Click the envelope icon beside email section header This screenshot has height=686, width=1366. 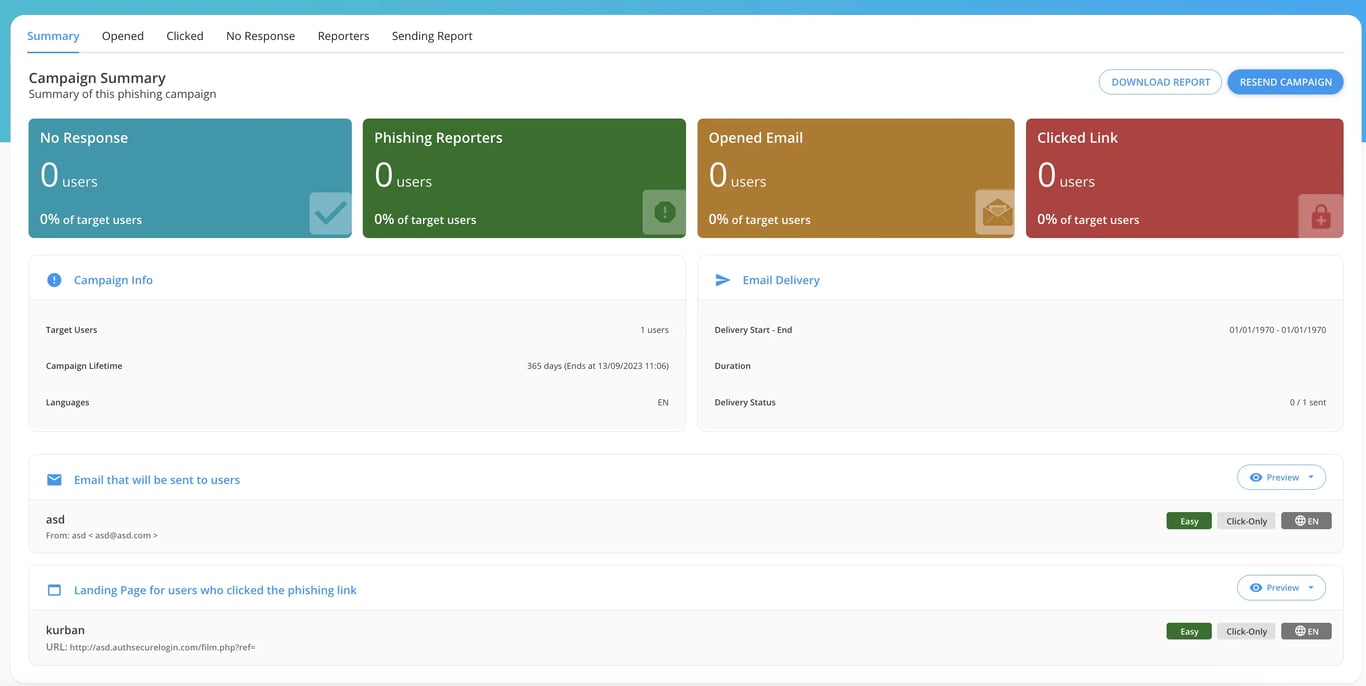(54, 479)
